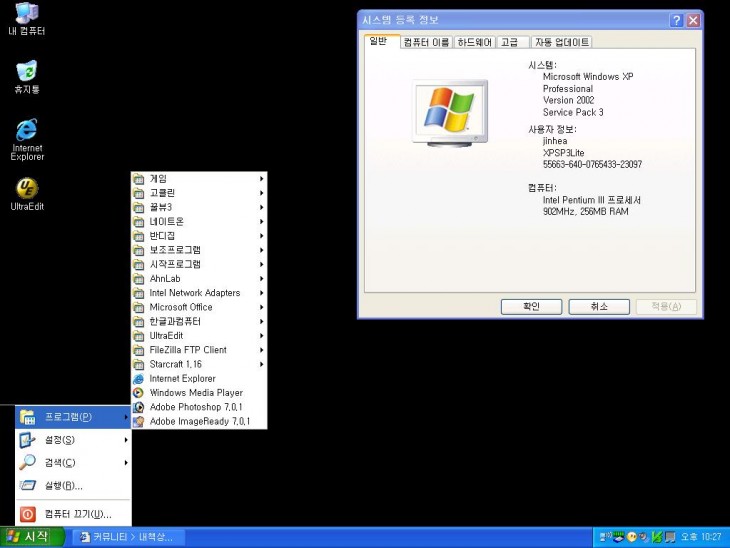730x548 pixels.
Task: Open Windows Media Player menu entry
Action: point(195,393)
